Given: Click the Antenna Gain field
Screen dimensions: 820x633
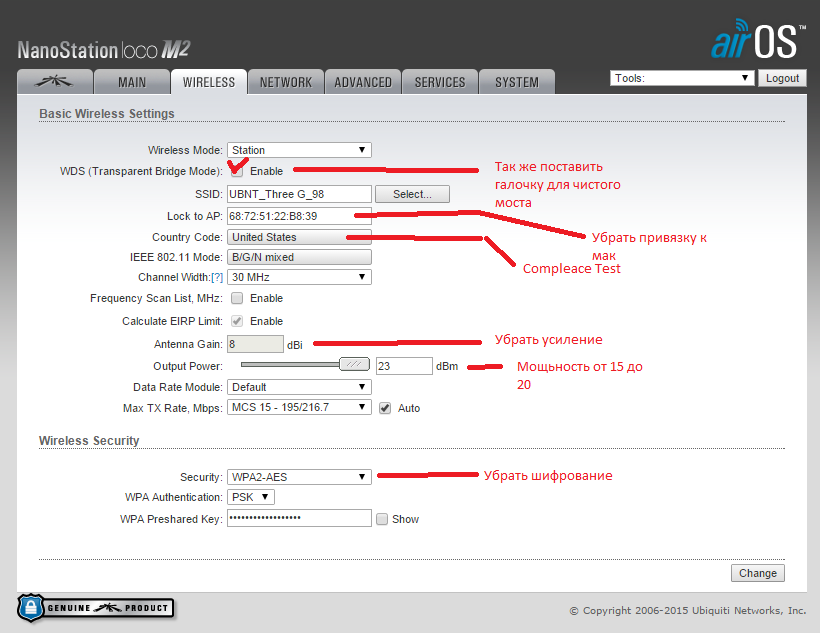Looking at the screenshot, I should [255, 344].
